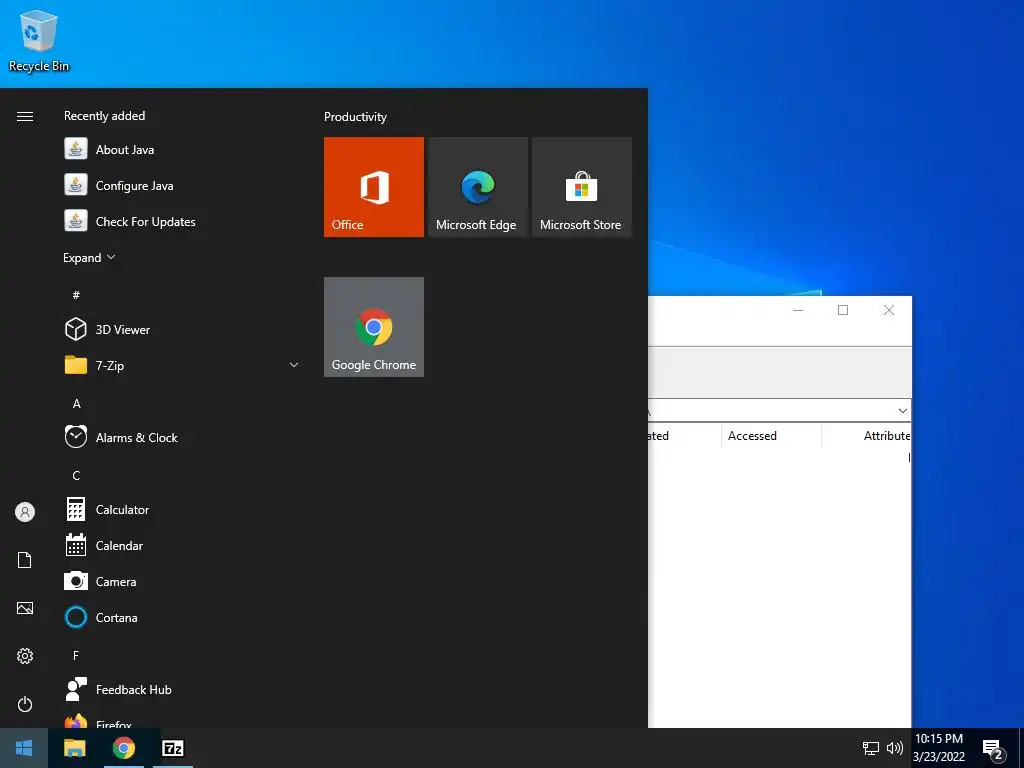Screen dimensions: 1024x768
Task: Open the Microsoft Edge tile
Action: point(477,187)
